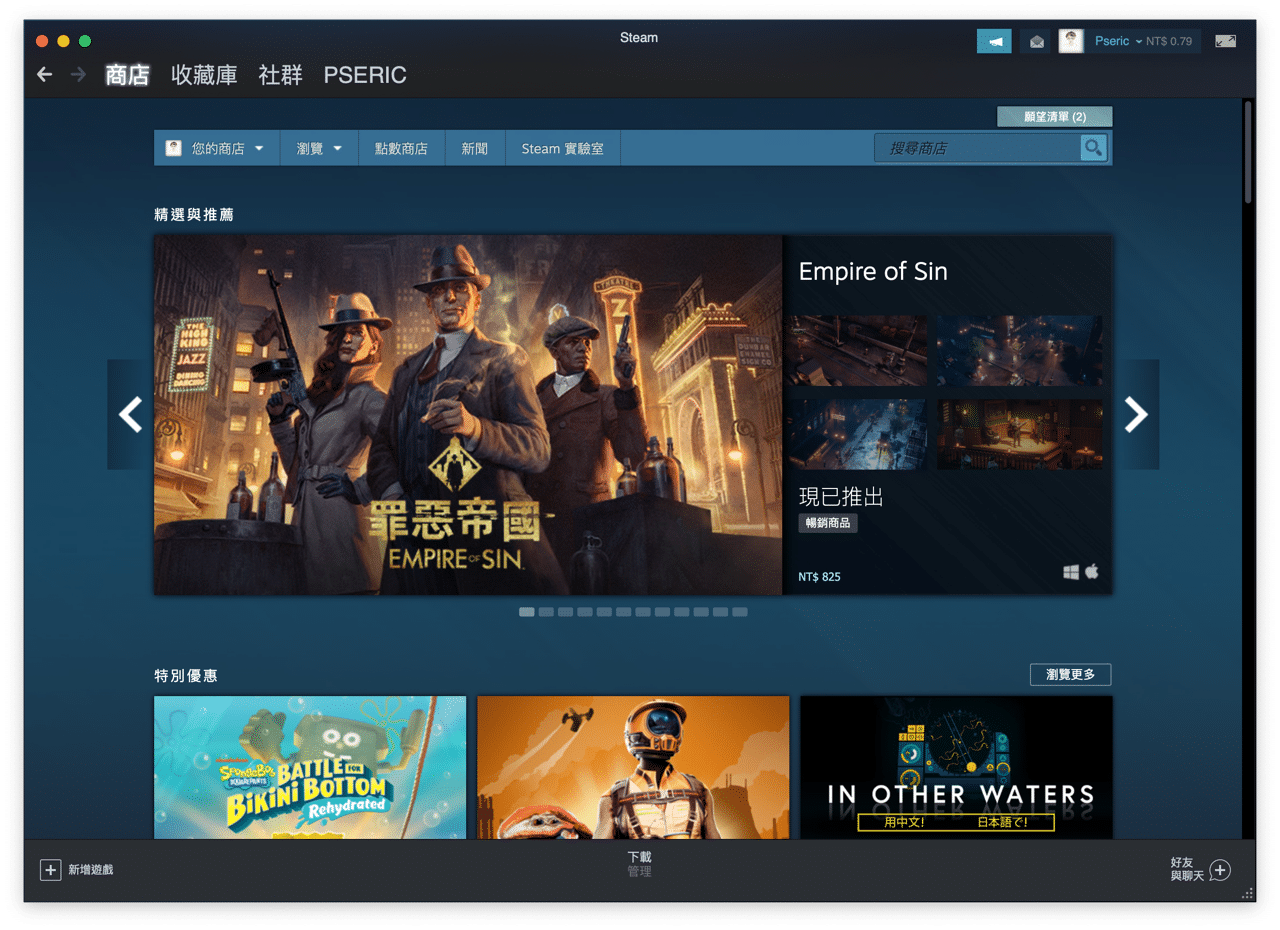The width and height of the screenshot is (1280, 930).
Task: Show next featured game carousel arrow
Action: click(x=1136, y=414)
